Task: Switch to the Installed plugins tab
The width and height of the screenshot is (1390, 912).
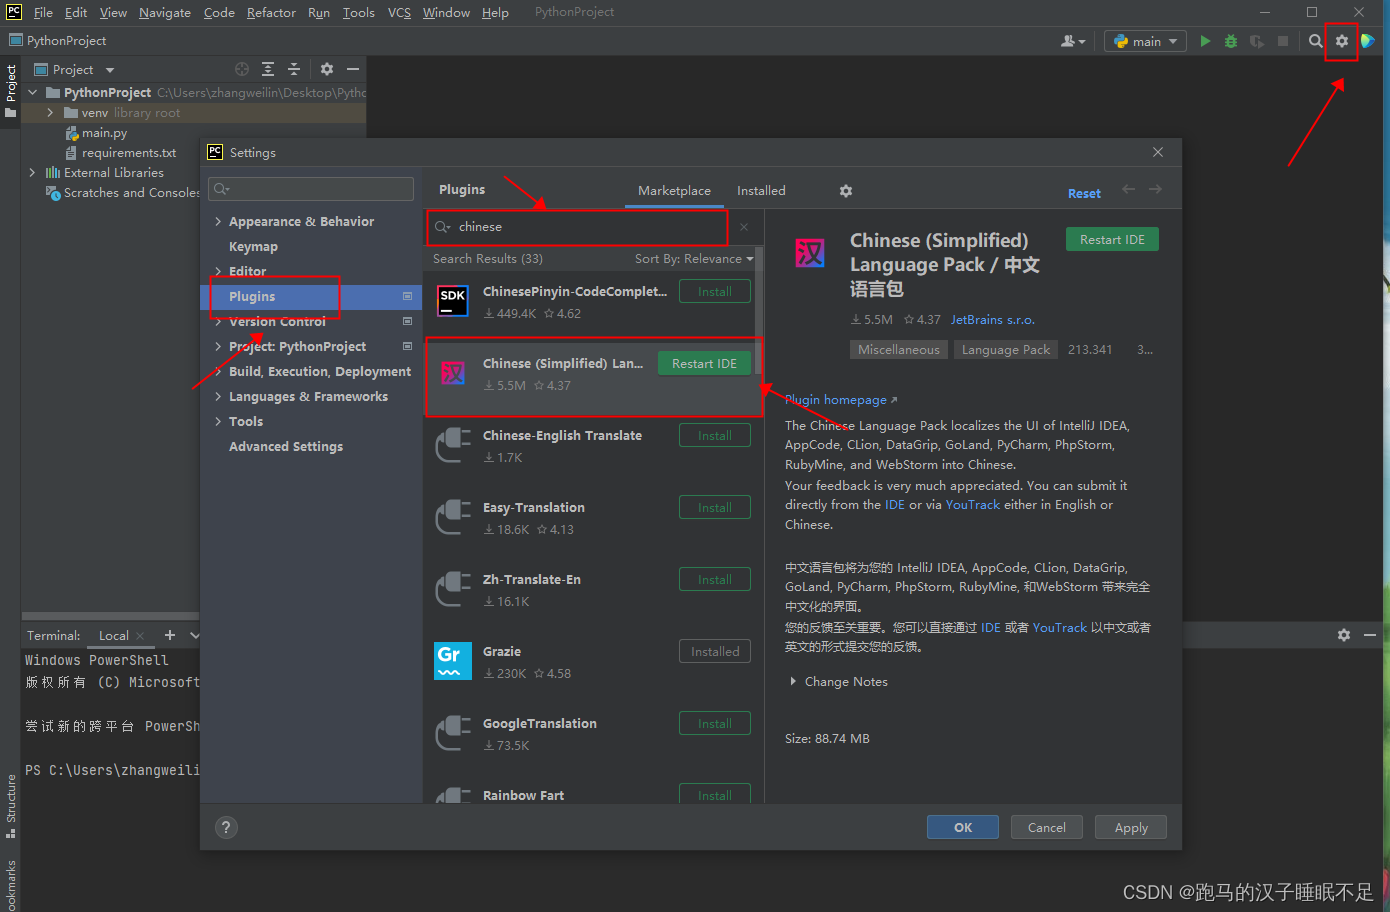Action: (761, 191)
